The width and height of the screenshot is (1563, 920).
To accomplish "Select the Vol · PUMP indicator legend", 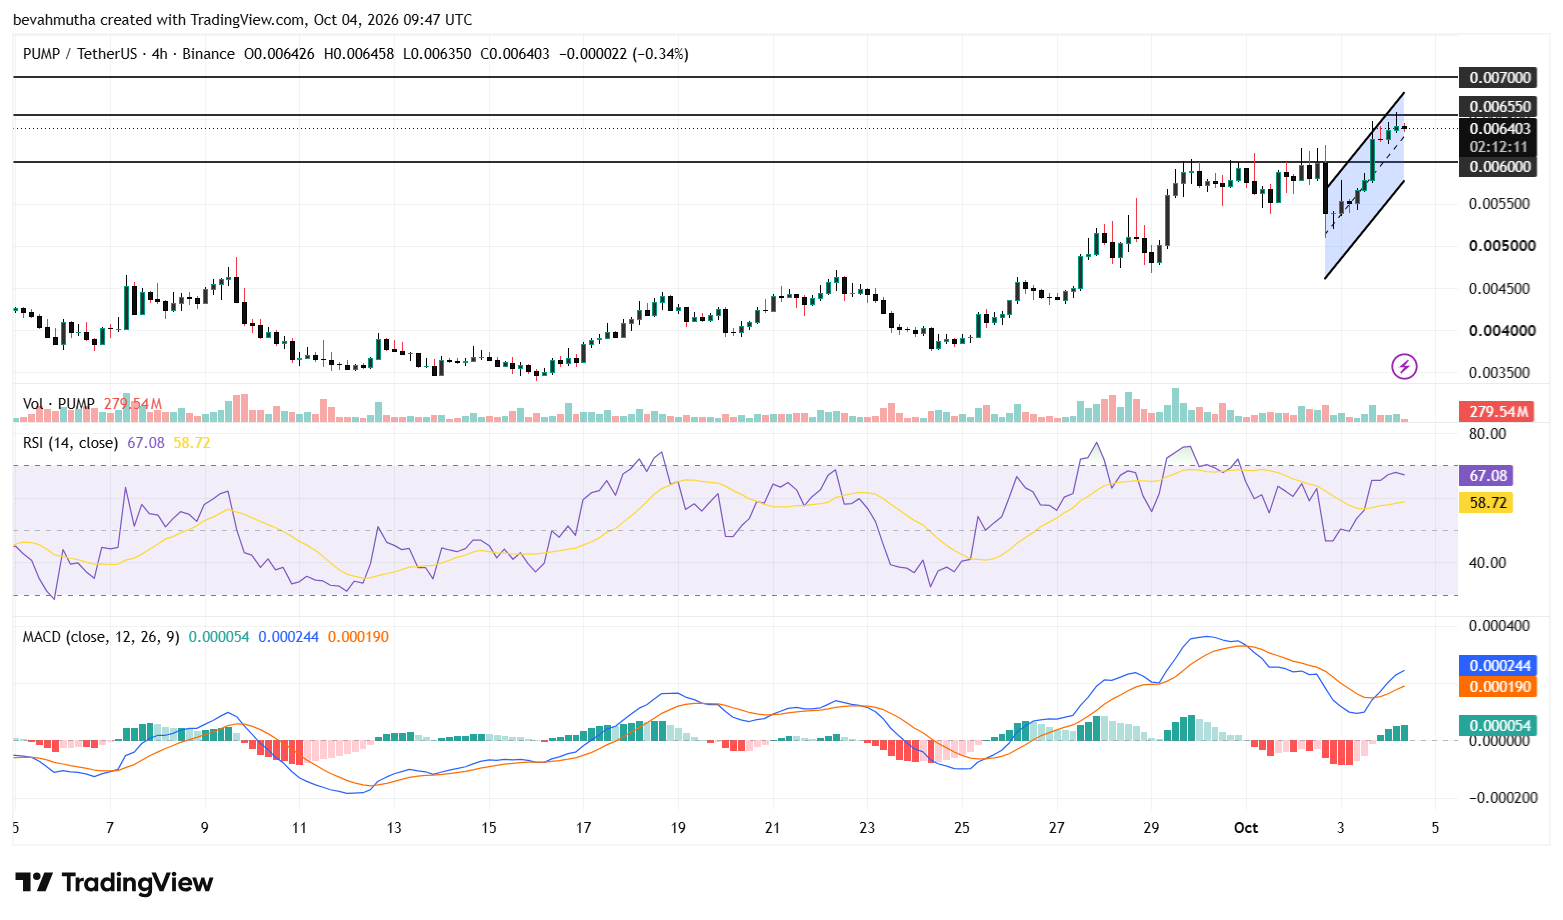I will 59,404.
